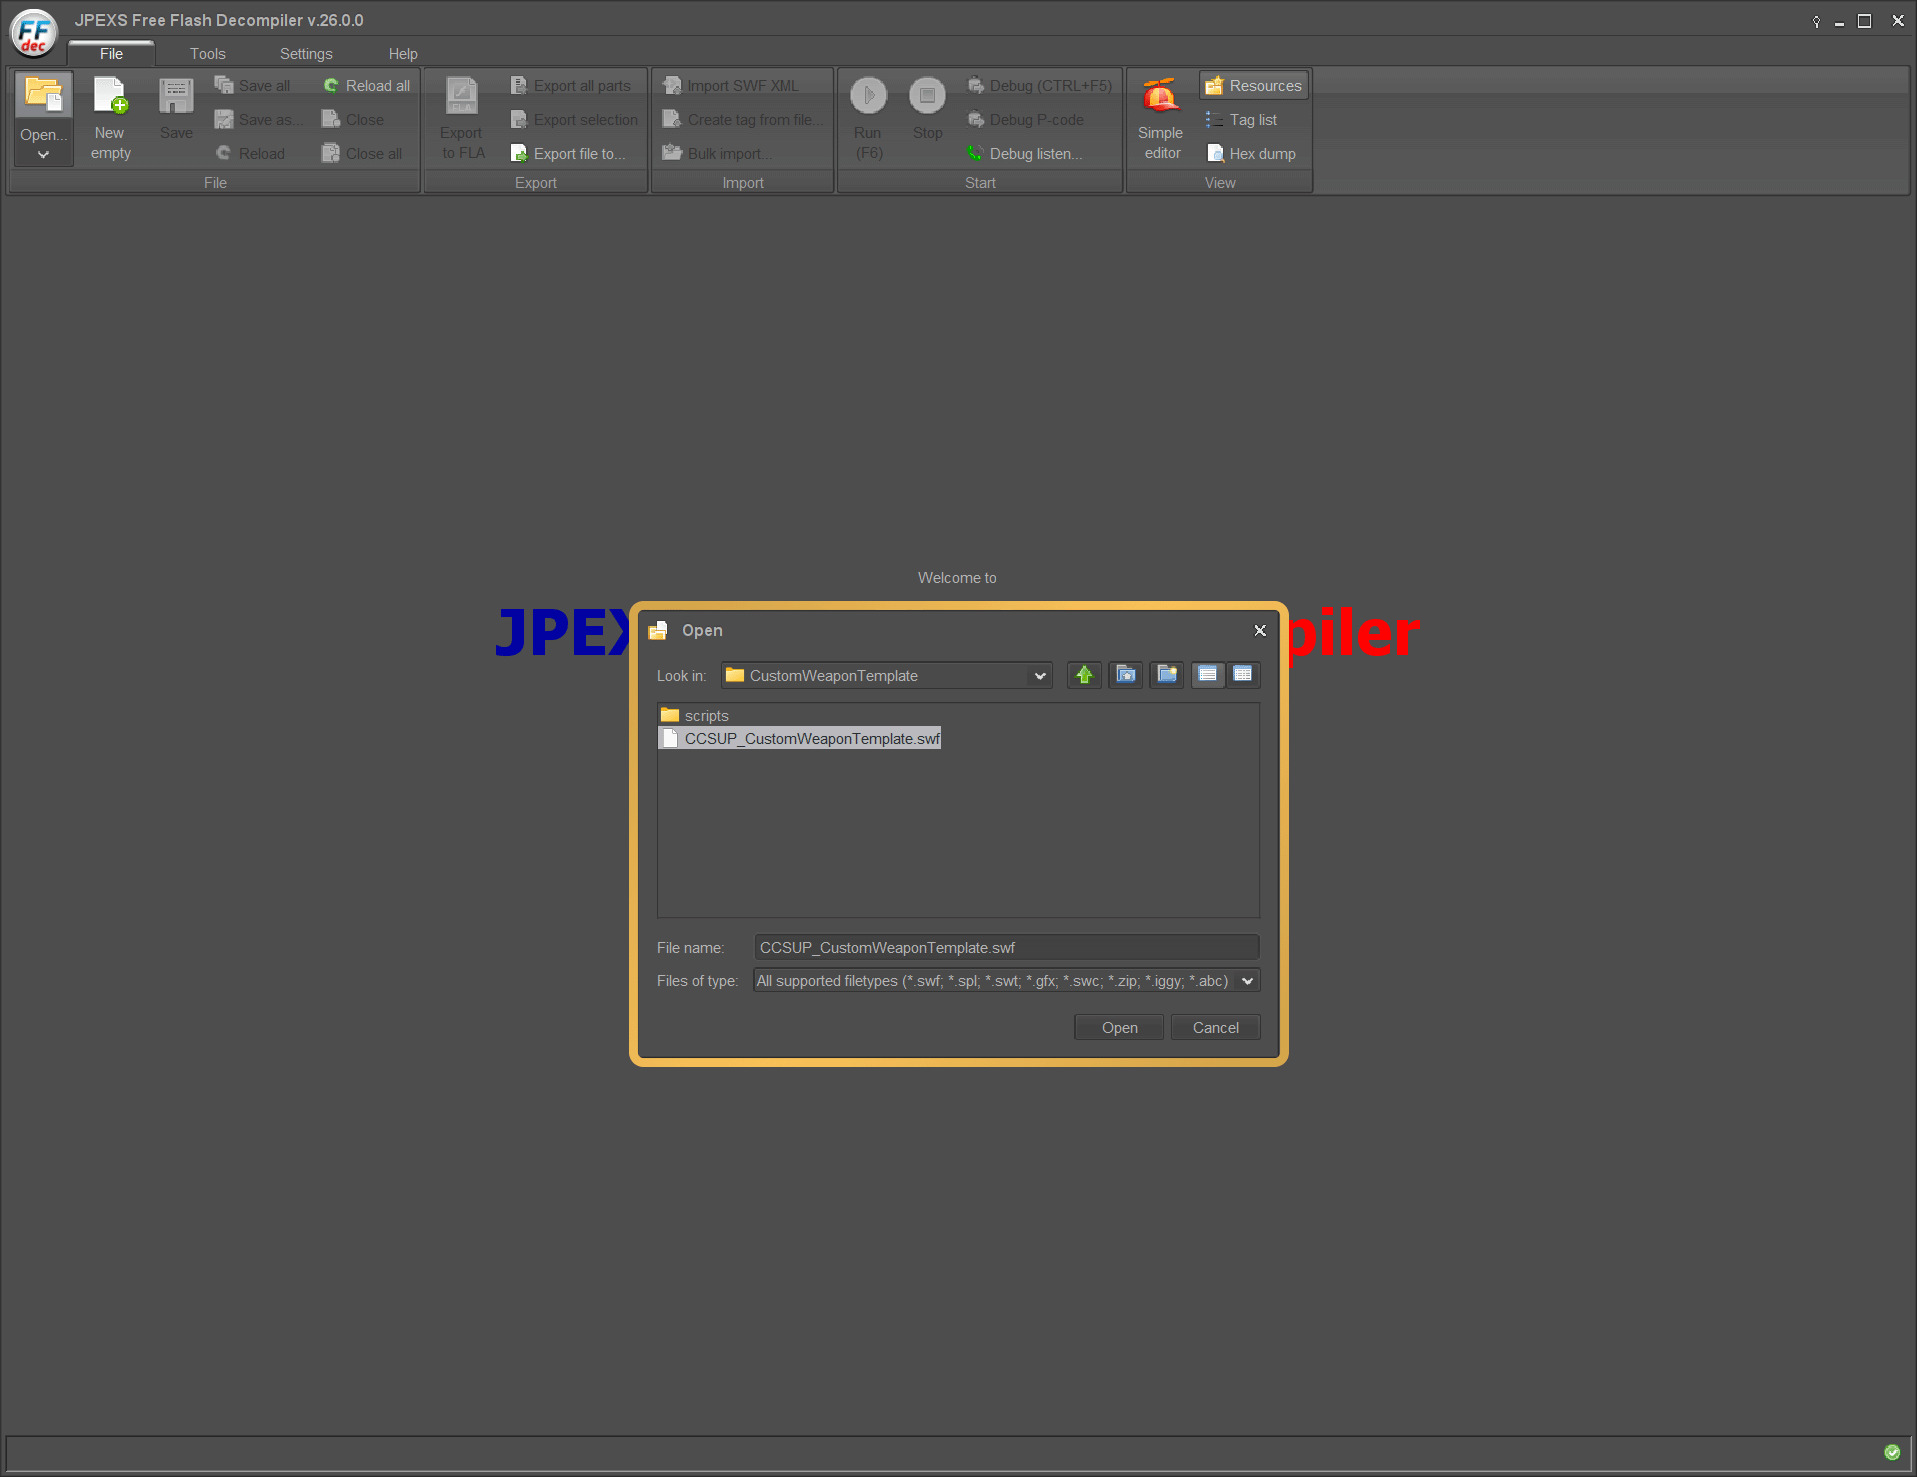
Task: Click Import SWF XML
Action: click(731, 86)
